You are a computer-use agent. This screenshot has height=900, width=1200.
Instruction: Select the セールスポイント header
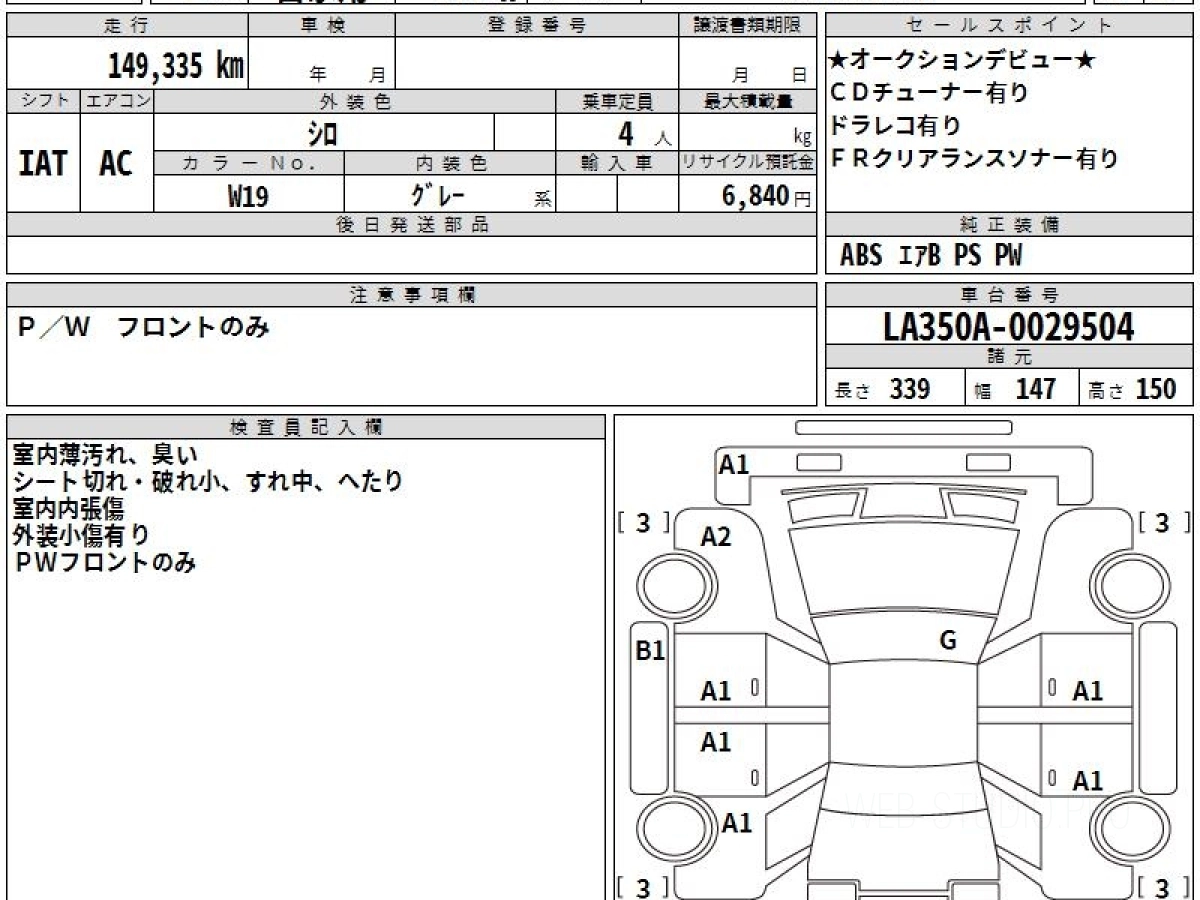[1010, 27]
